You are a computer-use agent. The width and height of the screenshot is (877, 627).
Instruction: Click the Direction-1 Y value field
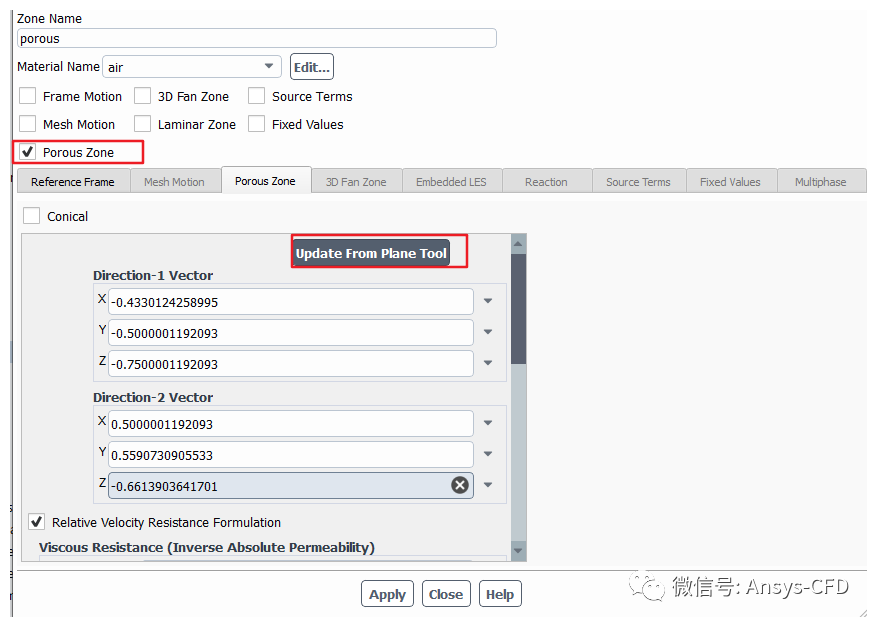tap(291, 333)
